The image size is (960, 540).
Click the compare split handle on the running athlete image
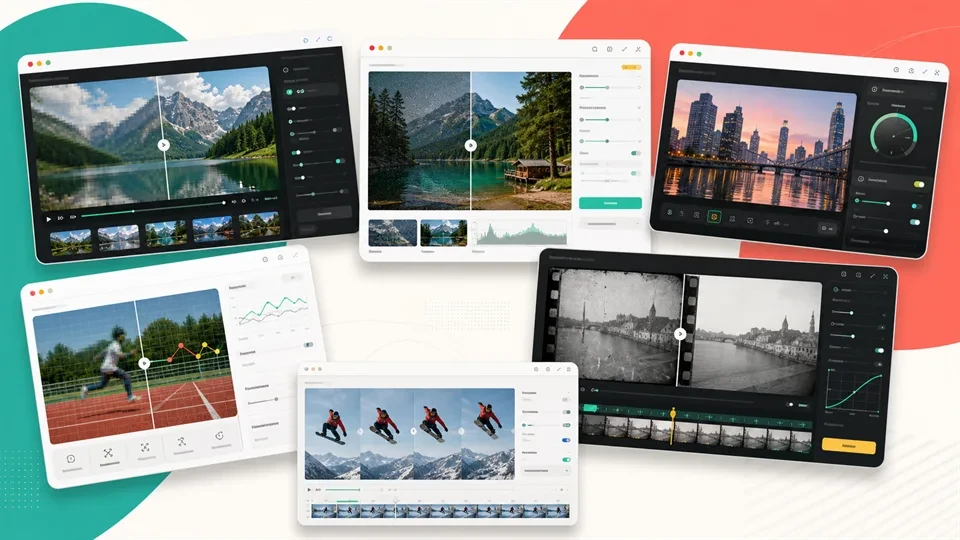144,363
